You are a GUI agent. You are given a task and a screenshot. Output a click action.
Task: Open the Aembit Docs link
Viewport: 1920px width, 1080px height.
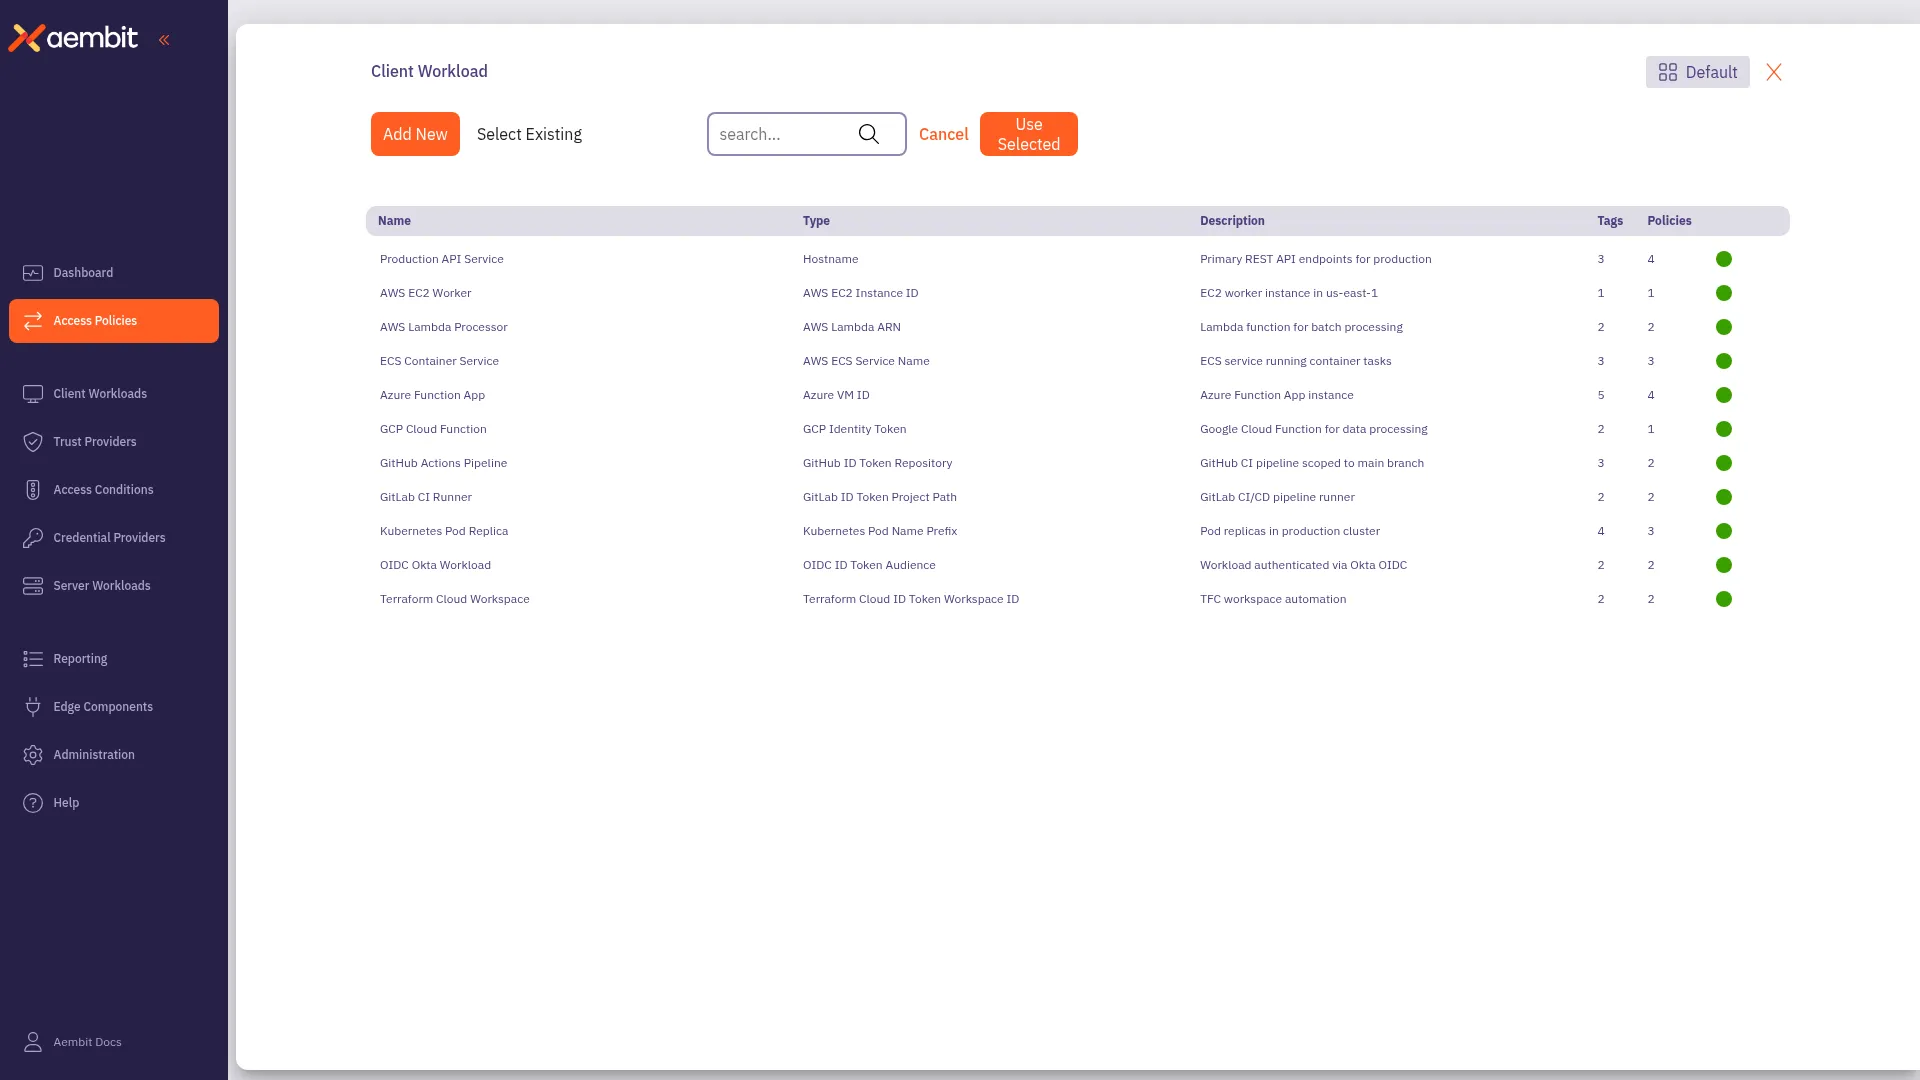point(87,1042)
